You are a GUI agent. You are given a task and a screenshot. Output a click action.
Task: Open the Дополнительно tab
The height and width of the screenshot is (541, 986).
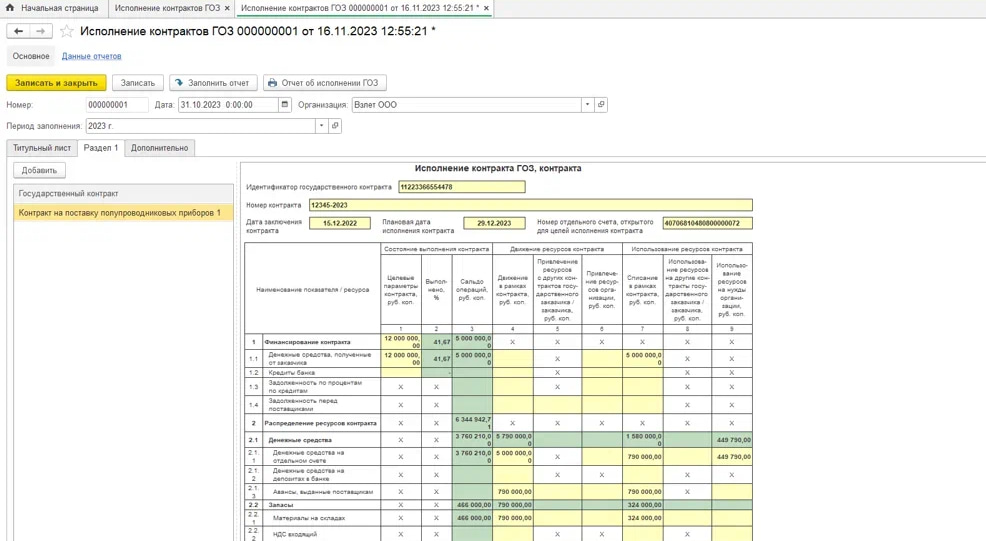pyautogui.click(x=160, y=148)
